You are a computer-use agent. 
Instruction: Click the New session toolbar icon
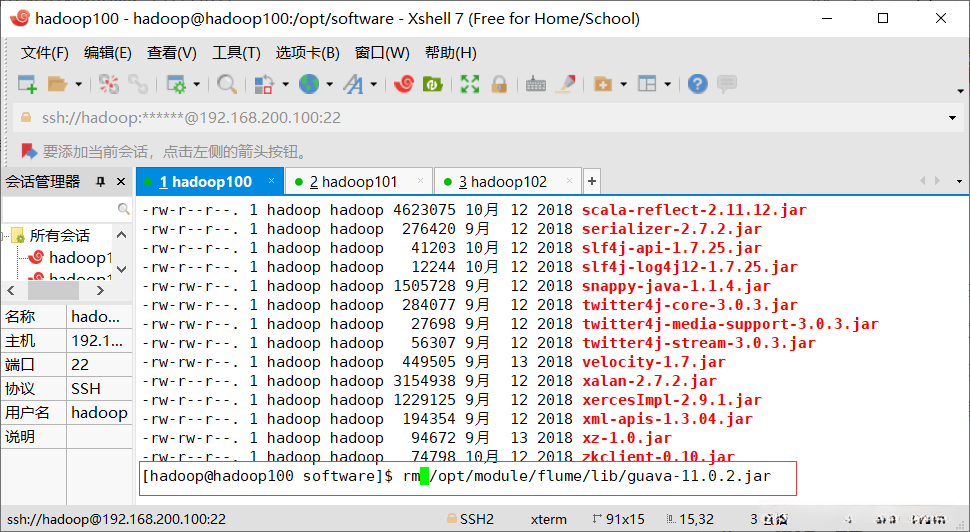(x=27, y=84)
